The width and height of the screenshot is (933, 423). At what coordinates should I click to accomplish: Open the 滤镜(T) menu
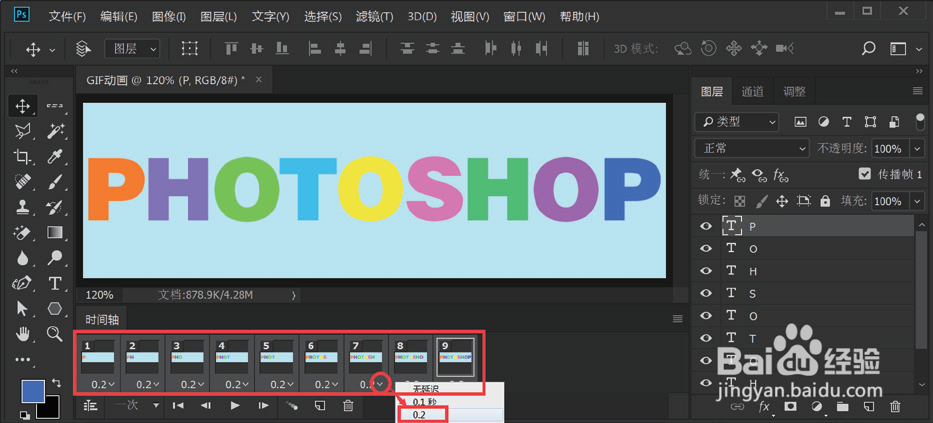point(375,17)
